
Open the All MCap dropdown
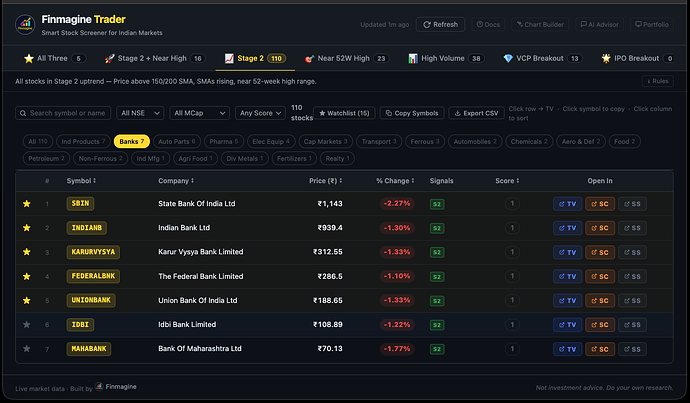(199, 113)
